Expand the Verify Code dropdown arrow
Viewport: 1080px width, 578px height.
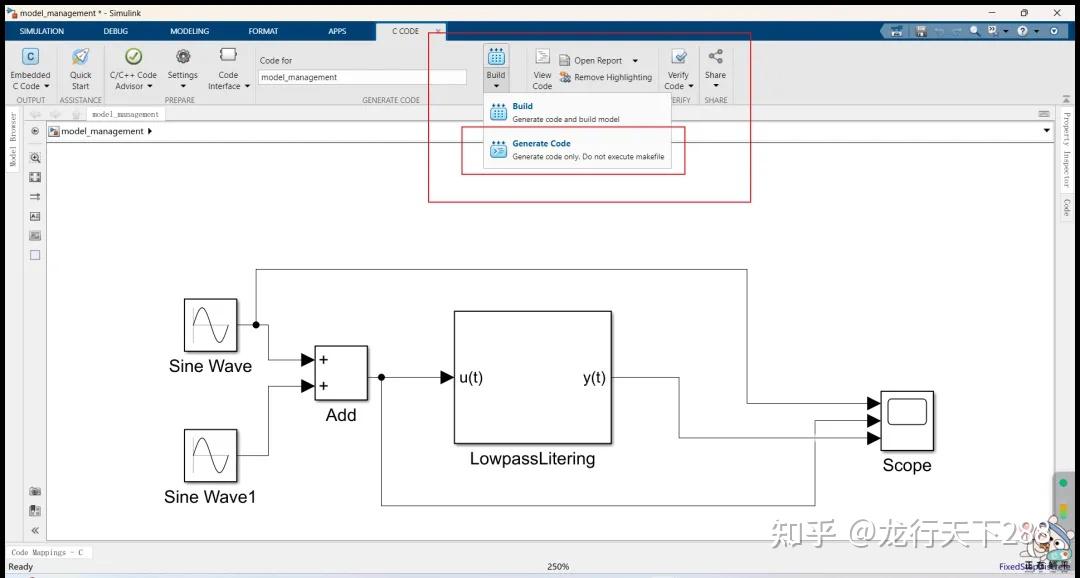[x=691, y=87]
